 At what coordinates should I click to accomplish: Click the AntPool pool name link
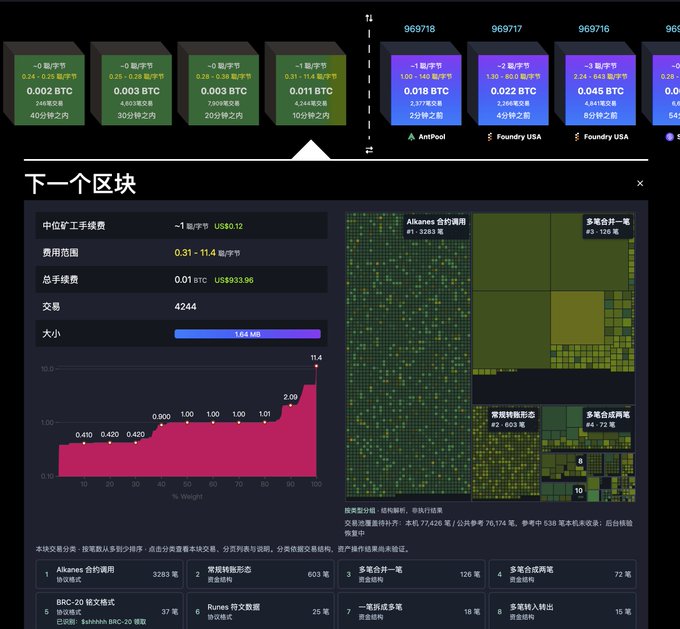[x=432, y=137]
